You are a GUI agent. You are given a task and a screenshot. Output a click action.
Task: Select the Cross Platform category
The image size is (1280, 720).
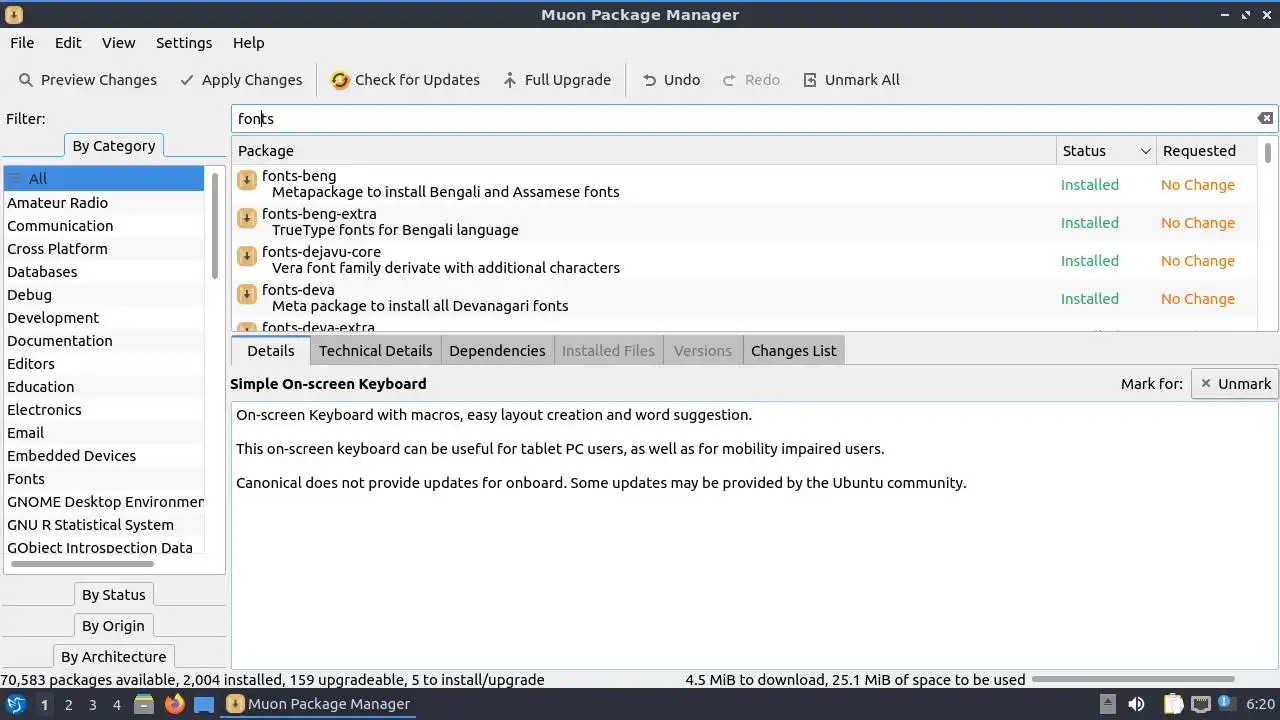104,249
